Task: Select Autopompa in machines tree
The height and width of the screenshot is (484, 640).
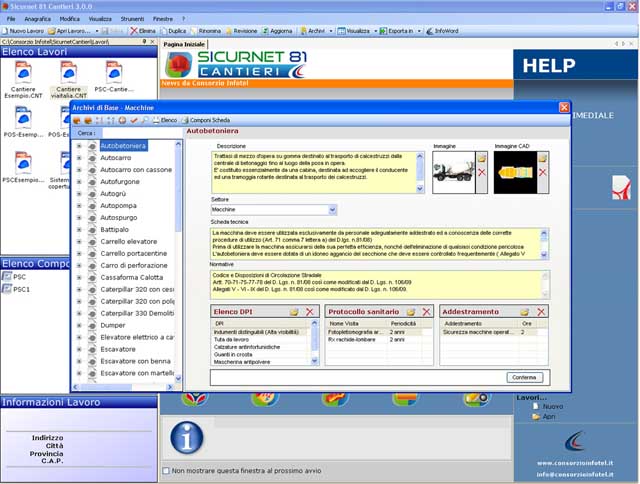Action: 118,206
